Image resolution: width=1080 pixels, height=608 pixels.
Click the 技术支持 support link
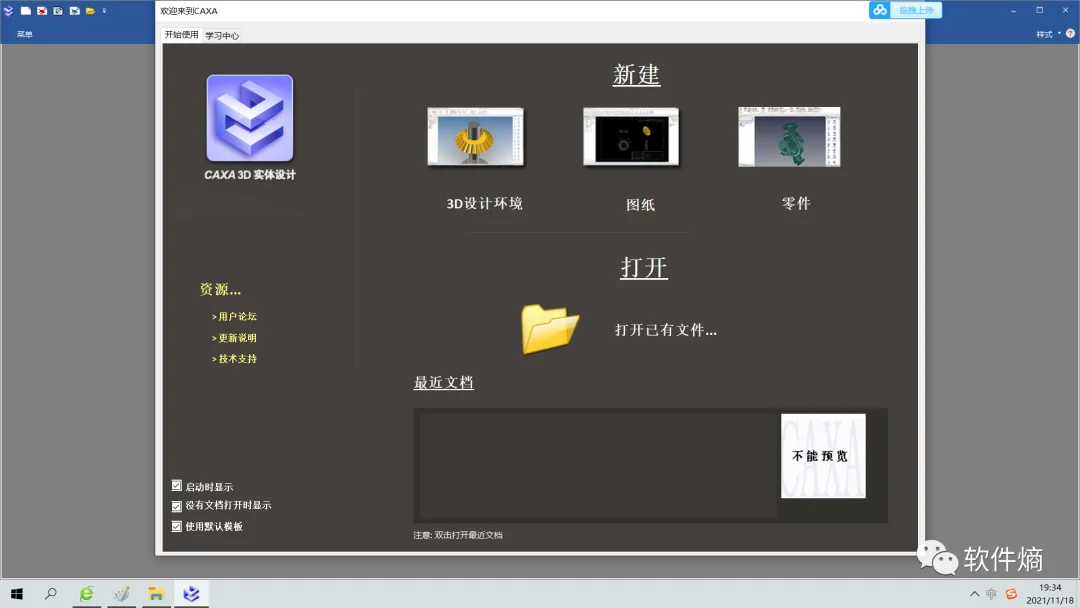coord(235,357)
